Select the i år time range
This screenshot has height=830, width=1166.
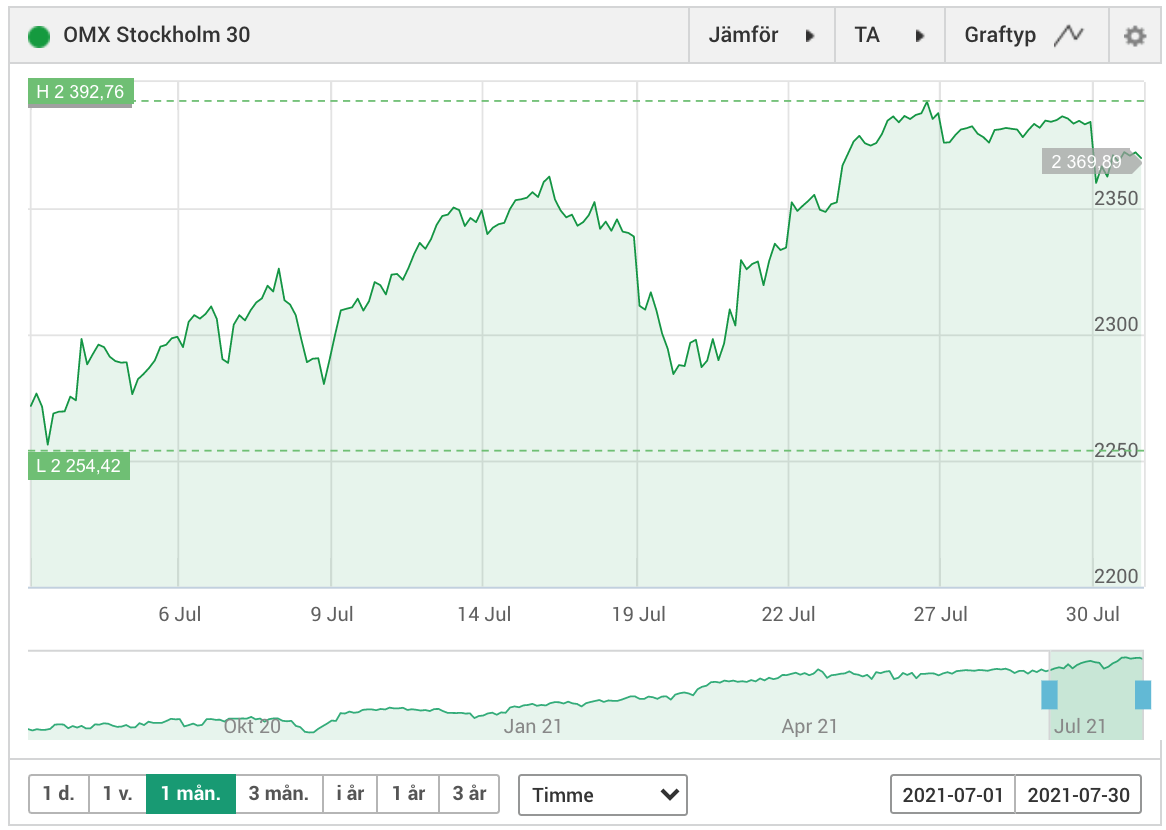coord(350,794)
